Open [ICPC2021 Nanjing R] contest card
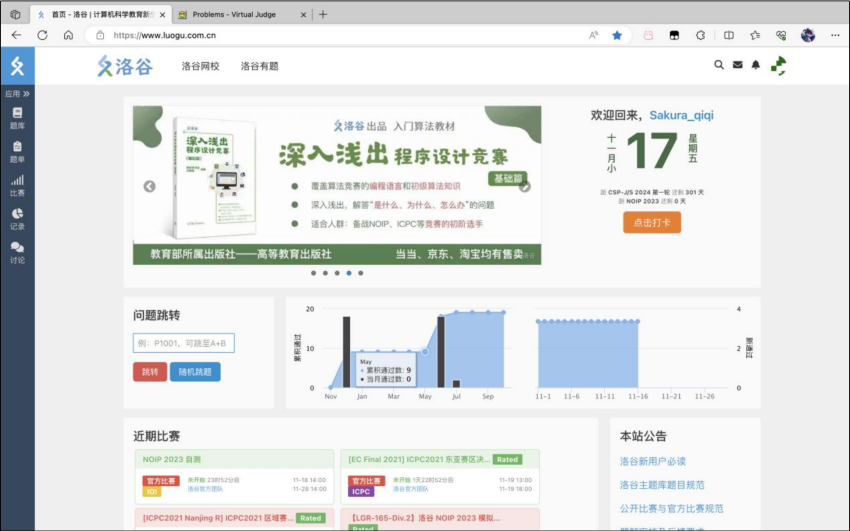The width and height of the screenshot is (850, 531). 218,518
